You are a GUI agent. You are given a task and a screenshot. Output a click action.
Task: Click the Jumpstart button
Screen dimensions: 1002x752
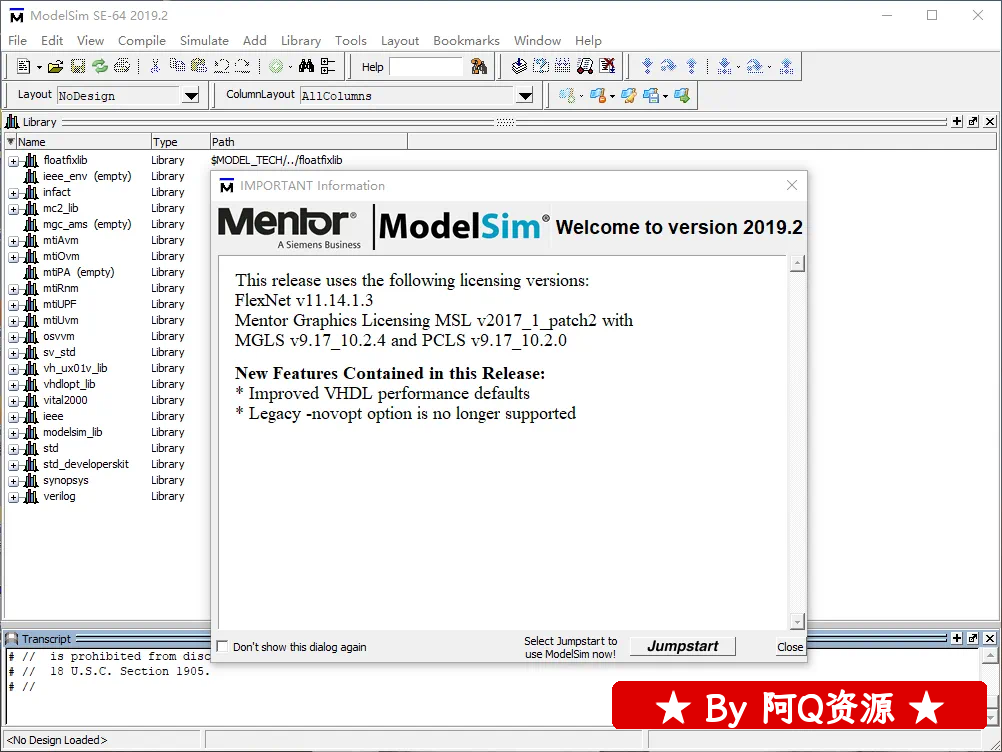[x=682, y=646]
